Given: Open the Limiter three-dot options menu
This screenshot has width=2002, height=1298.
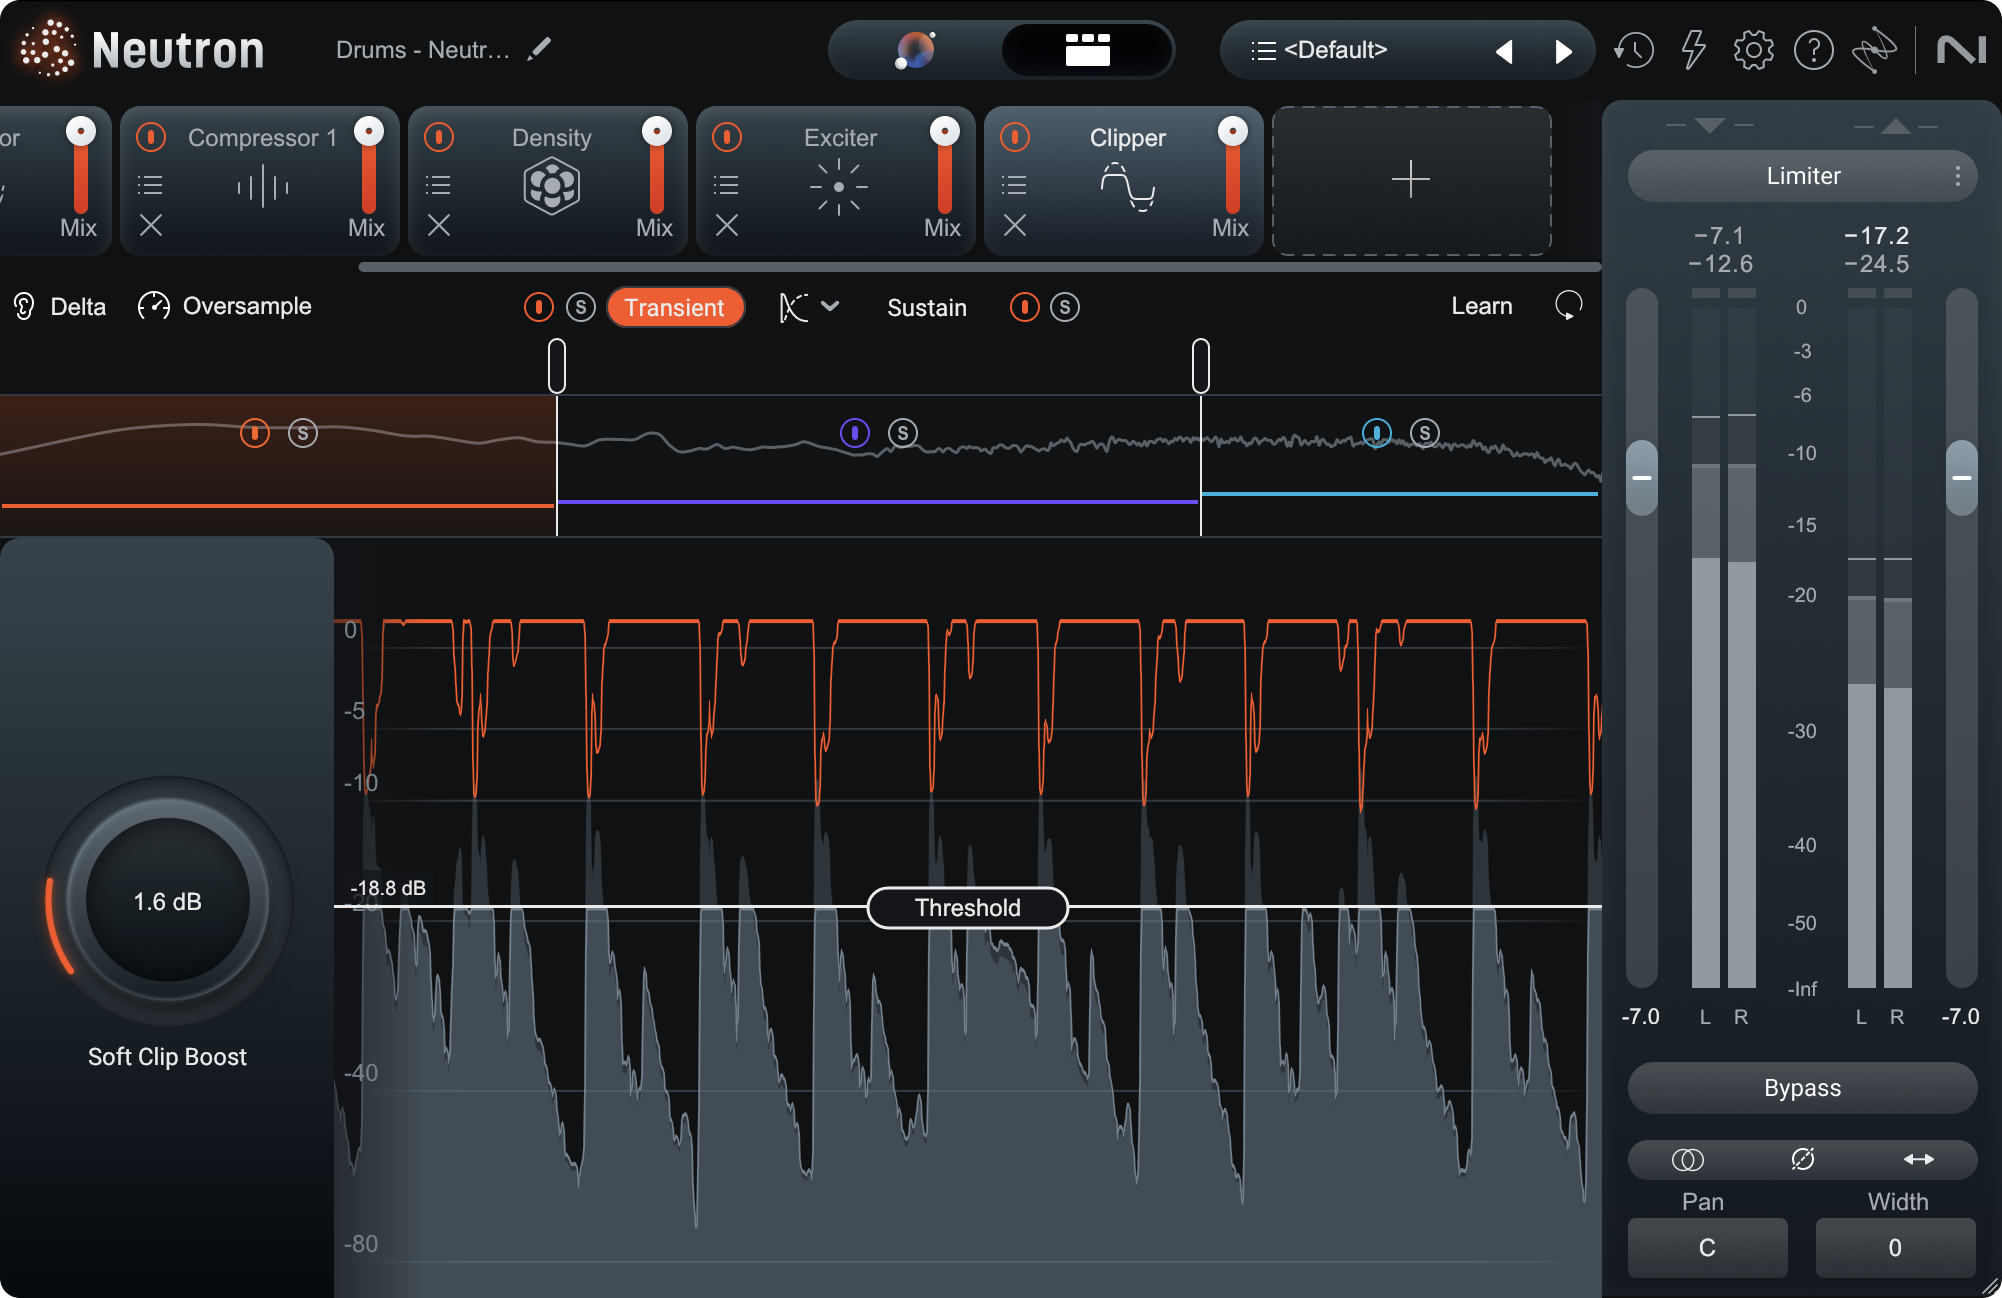Looking at the screenshot, I should 1958,175.
